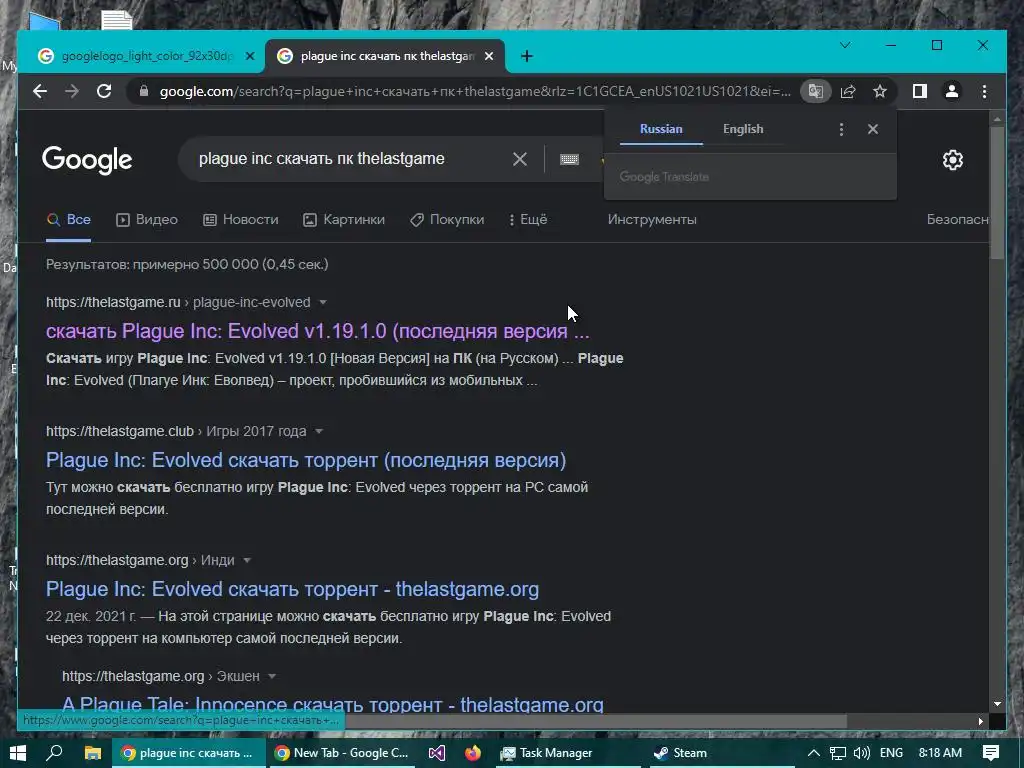Open Инструменты search tools

652,219
